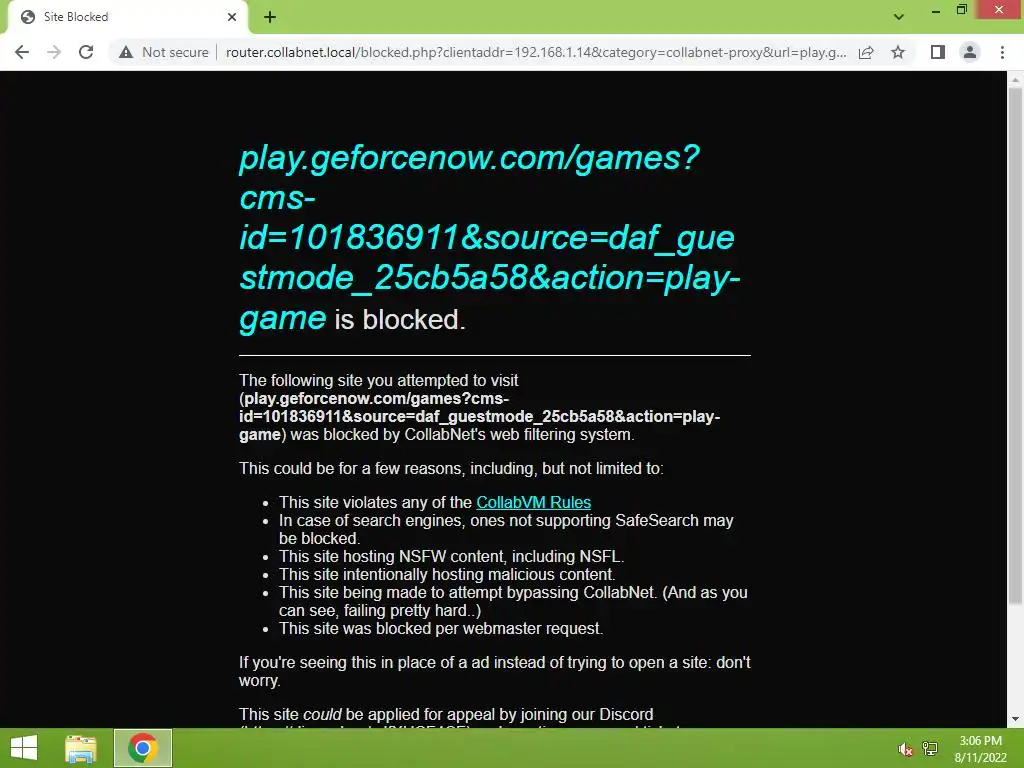This screenshot has width=1024, height=768.
Task: Click the text 'is blocked.'
Action: [x=400, y=320]
